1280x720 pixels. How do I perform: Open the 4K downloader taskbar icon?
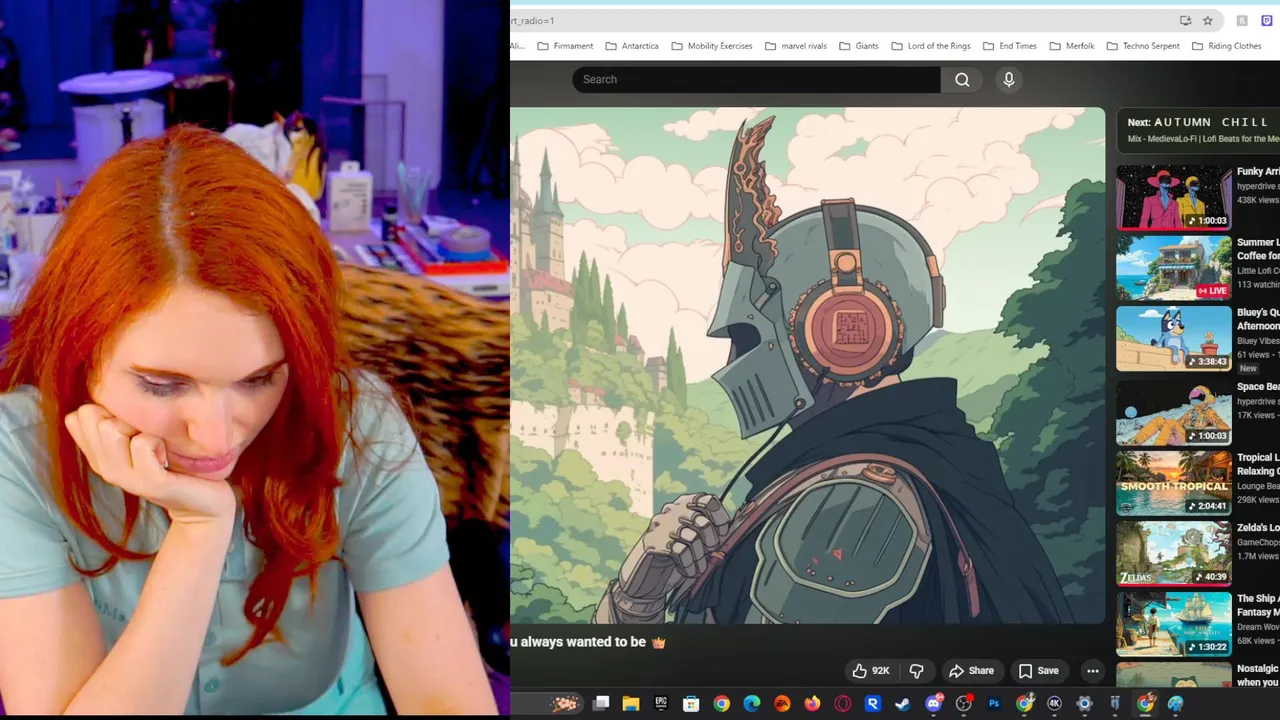(1054, 704)
